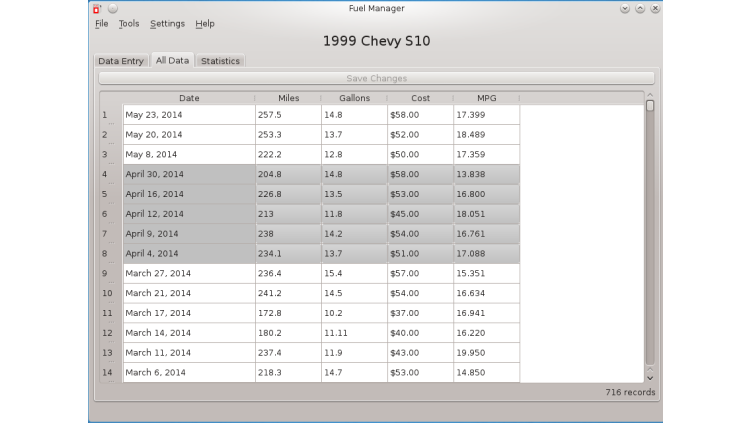The image size is (752, 423).
Task: Sort by the MPG column header
Action: pyautogui.click(x=486, y=98)
